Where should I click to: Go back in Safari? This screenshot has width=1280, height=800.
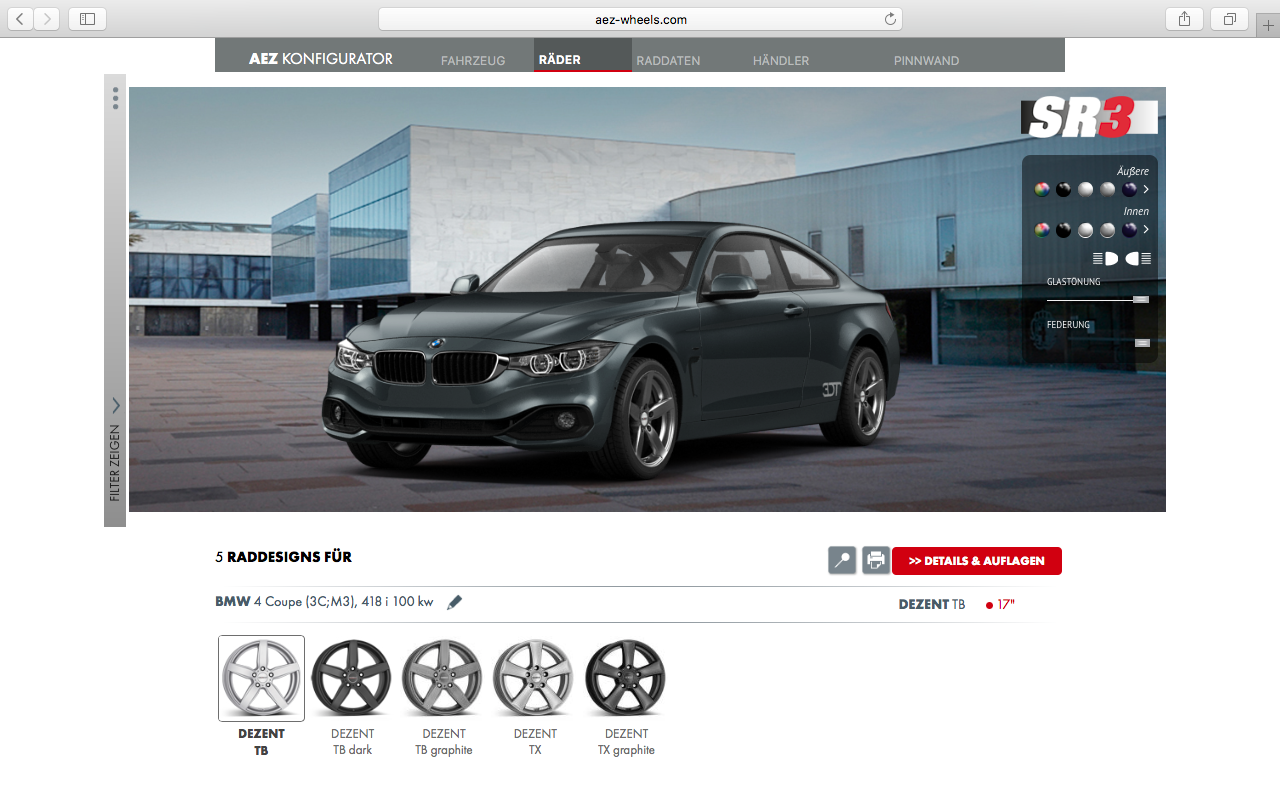coord(21,18)
